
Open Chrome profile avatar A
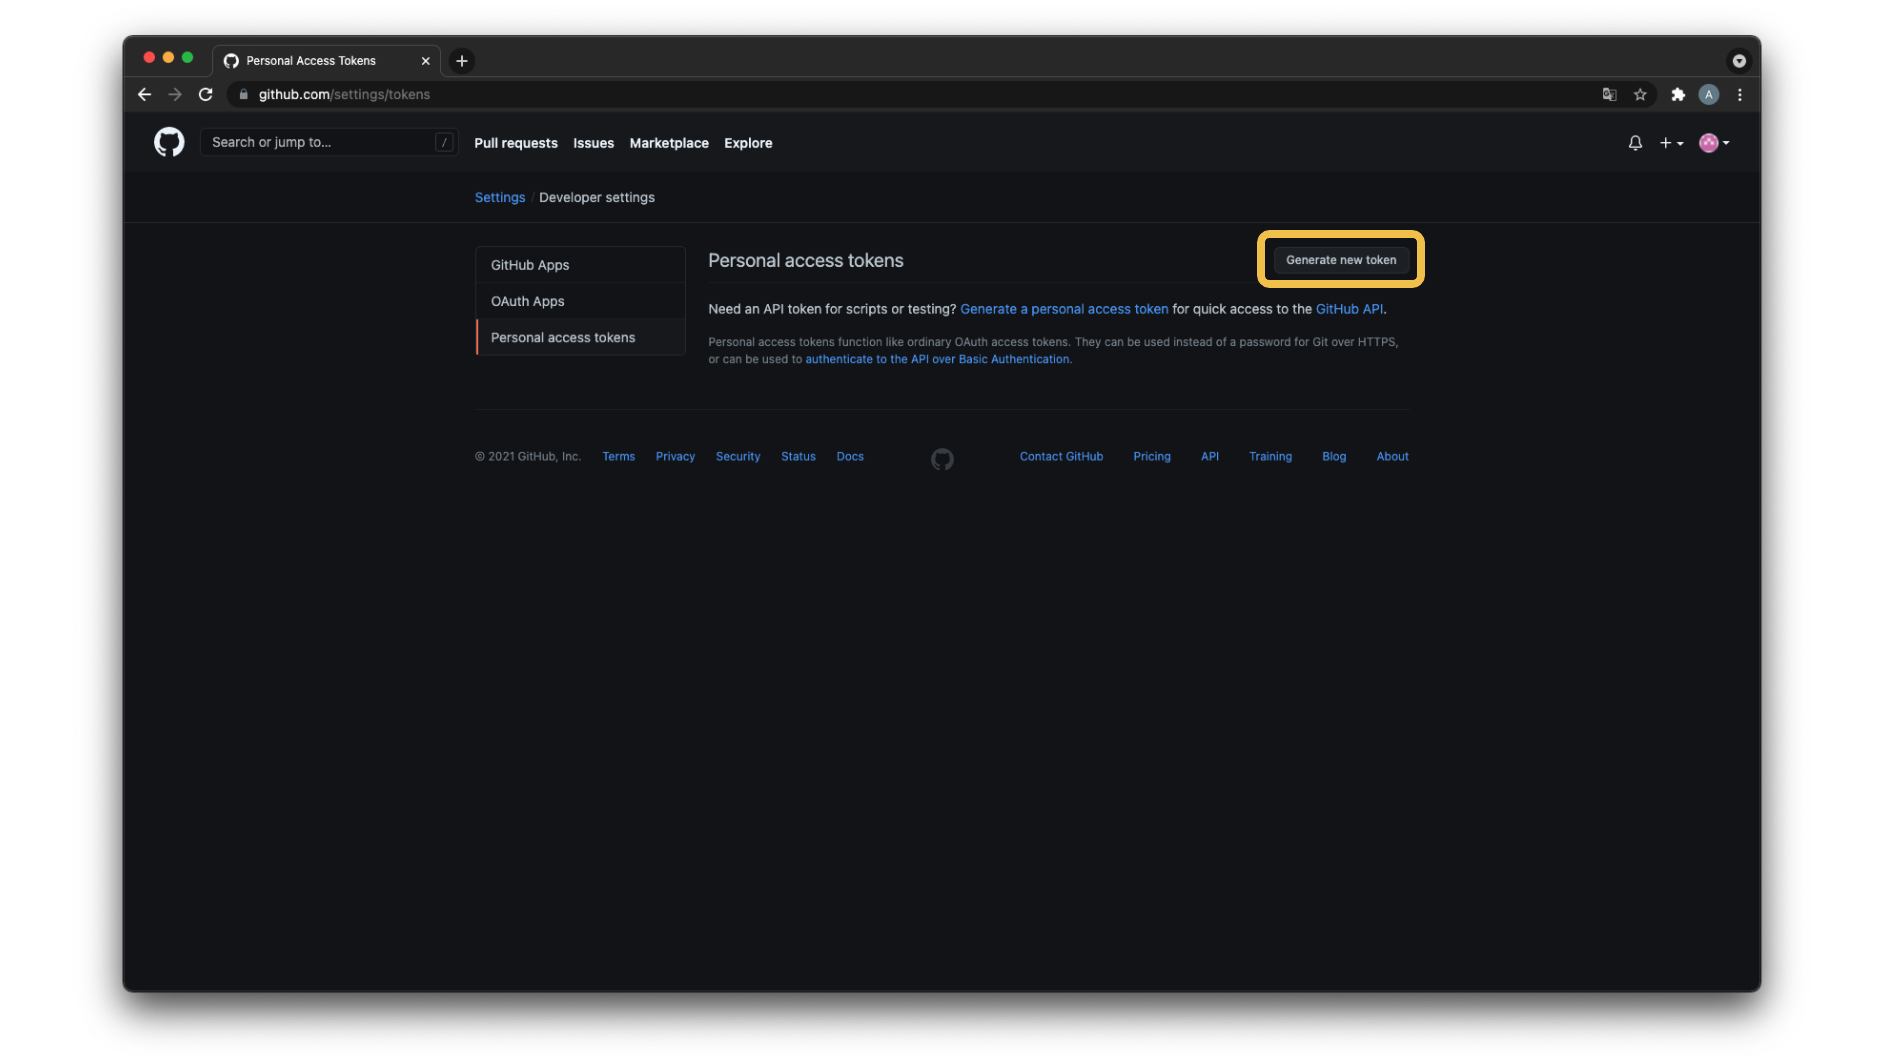pos(1709,94)
